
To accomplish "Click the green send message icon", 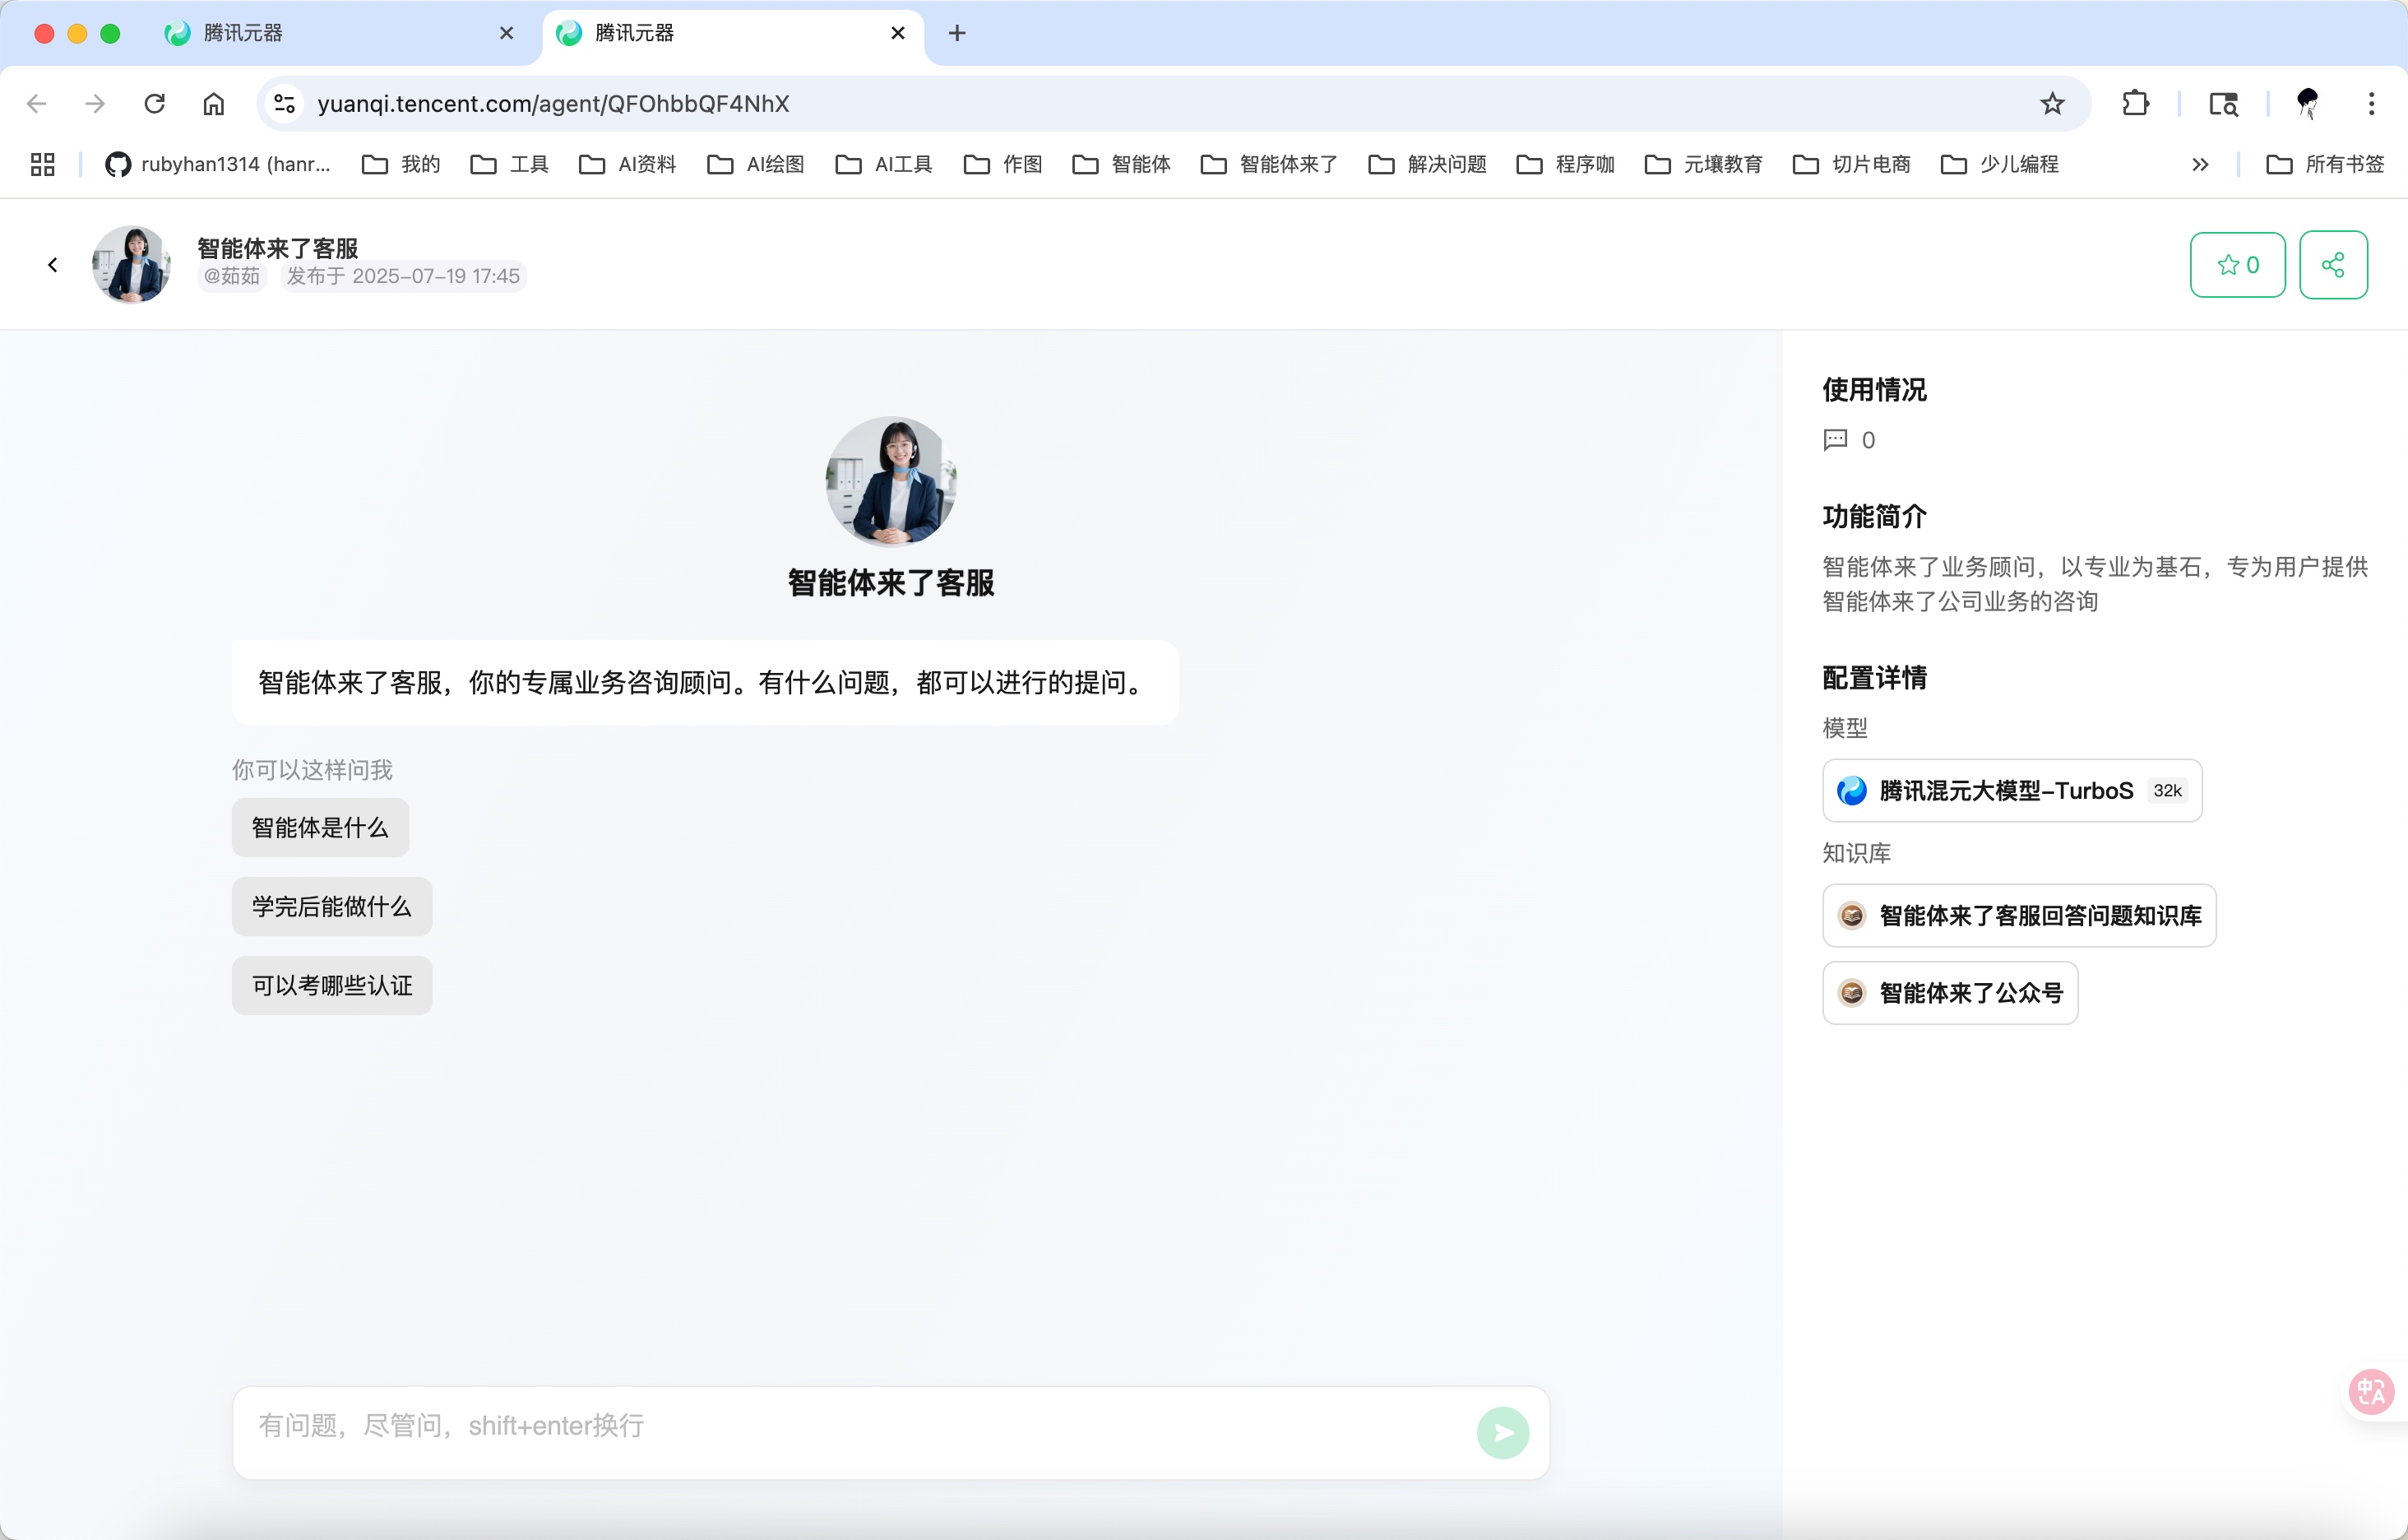I will [1503, 1432].
